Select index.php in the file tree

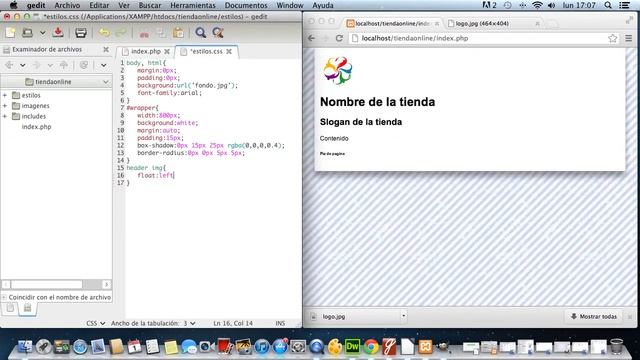[x=36, y=127]
